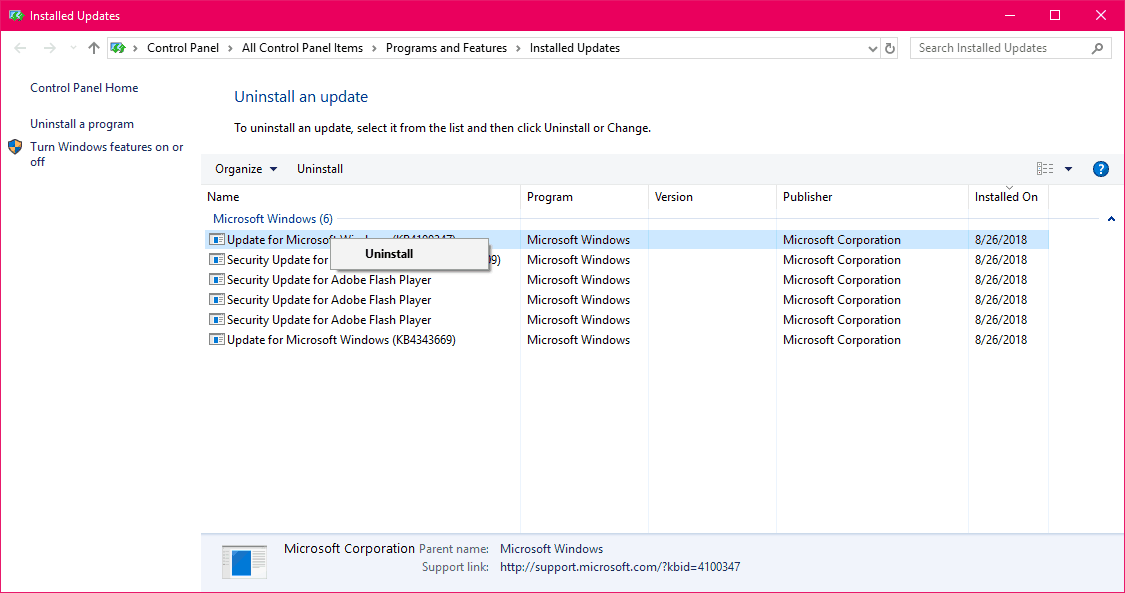Go up one level with Up arrow
The height and width of the screenshot is (593, 1125).
[93, 48]
